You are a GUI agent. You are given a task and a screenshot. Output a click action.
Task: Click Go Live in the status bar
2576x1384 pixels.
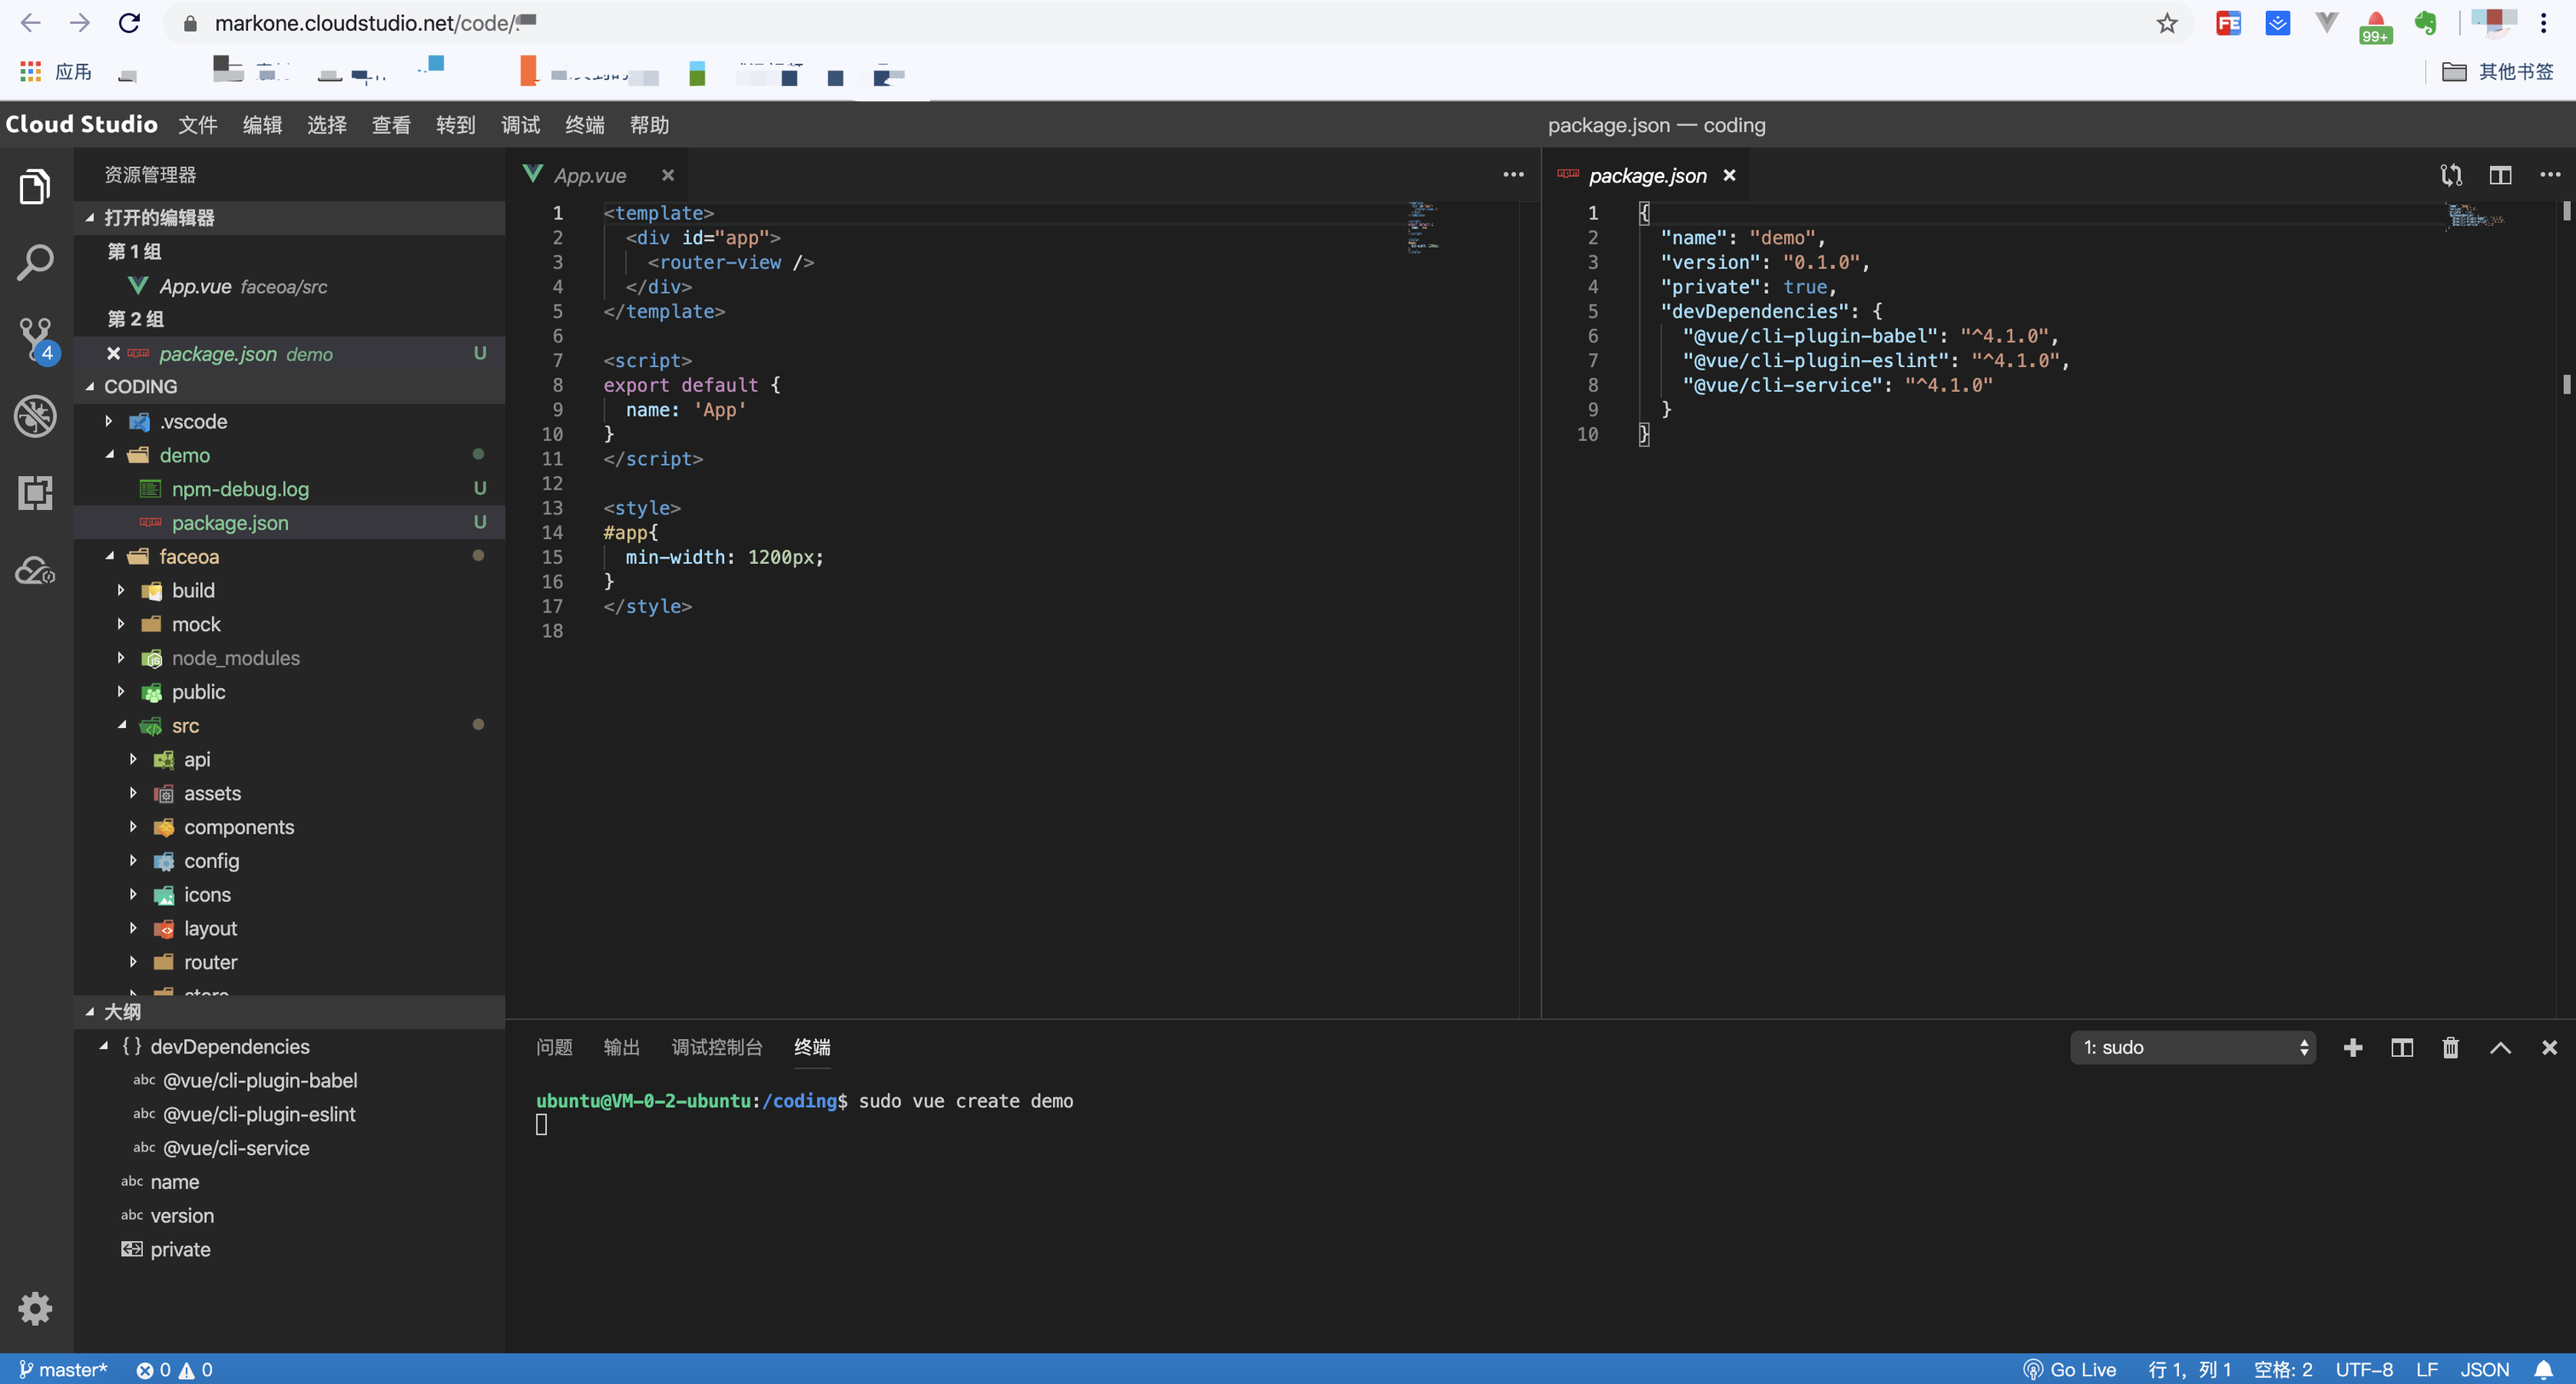click(x=2069, y=1369)
